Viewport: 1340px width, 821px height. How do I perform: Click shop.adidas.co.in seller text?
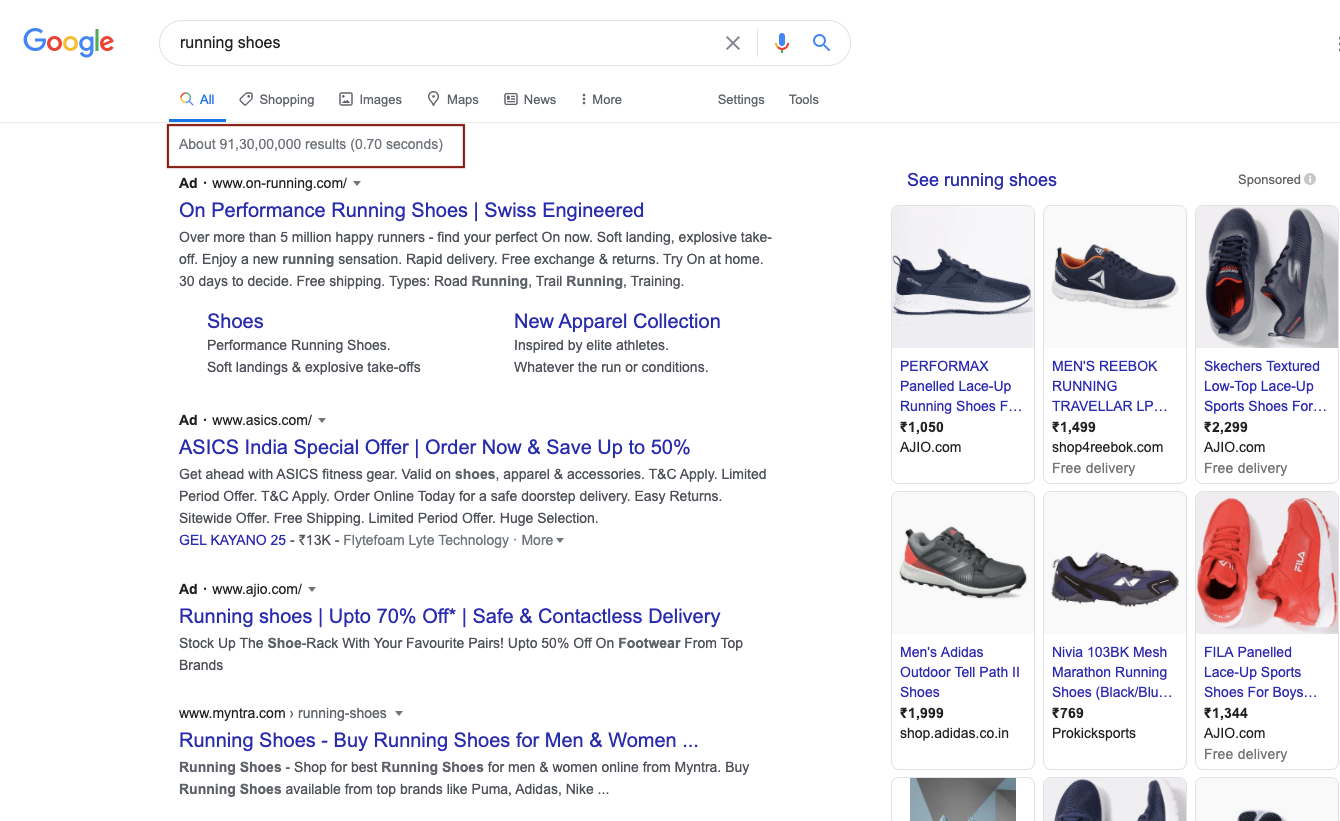pyautogui.click(x=954, y=733)
